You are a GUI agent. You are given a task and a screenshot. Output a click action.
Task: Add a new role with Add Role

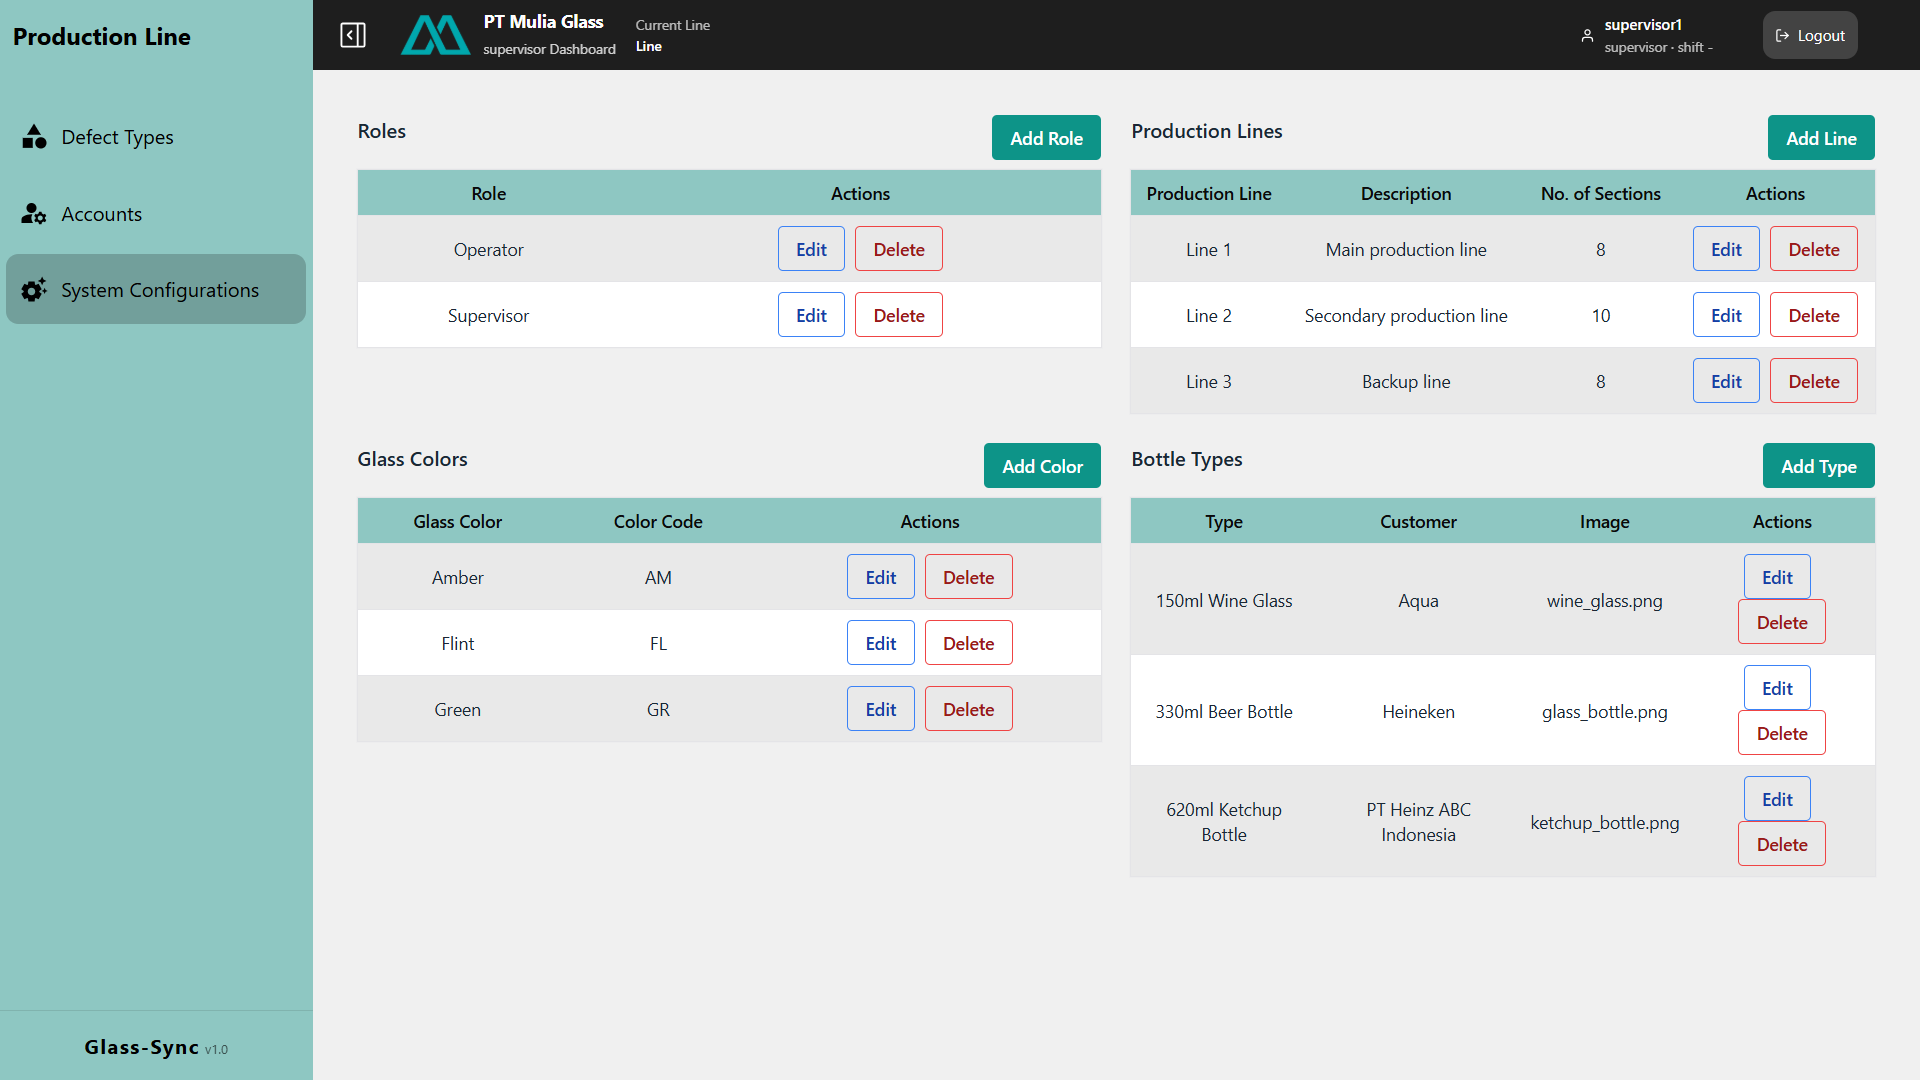(x=1046, y=138)
